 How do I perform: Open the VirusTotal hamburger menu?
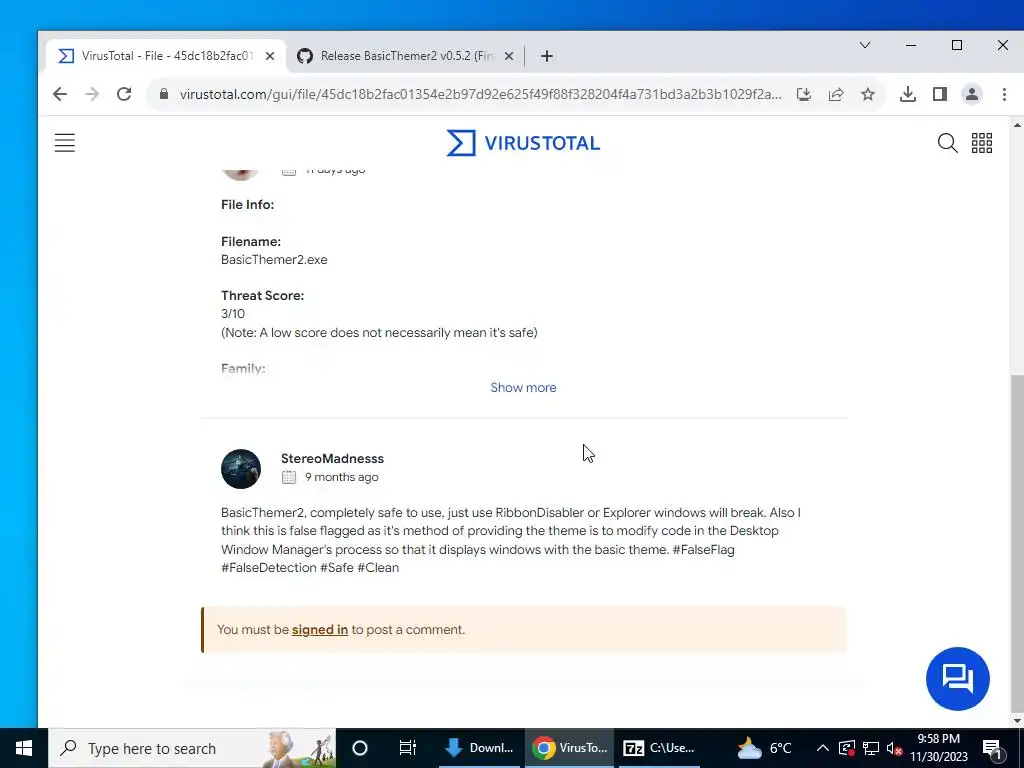(65, 142)
